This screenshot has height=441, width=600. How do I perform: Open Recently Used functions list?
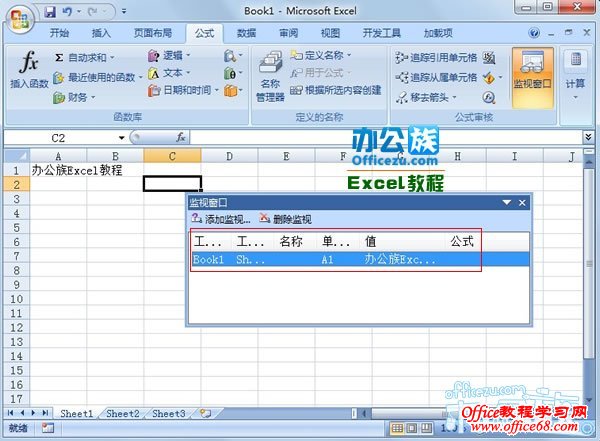pos(98,78)
